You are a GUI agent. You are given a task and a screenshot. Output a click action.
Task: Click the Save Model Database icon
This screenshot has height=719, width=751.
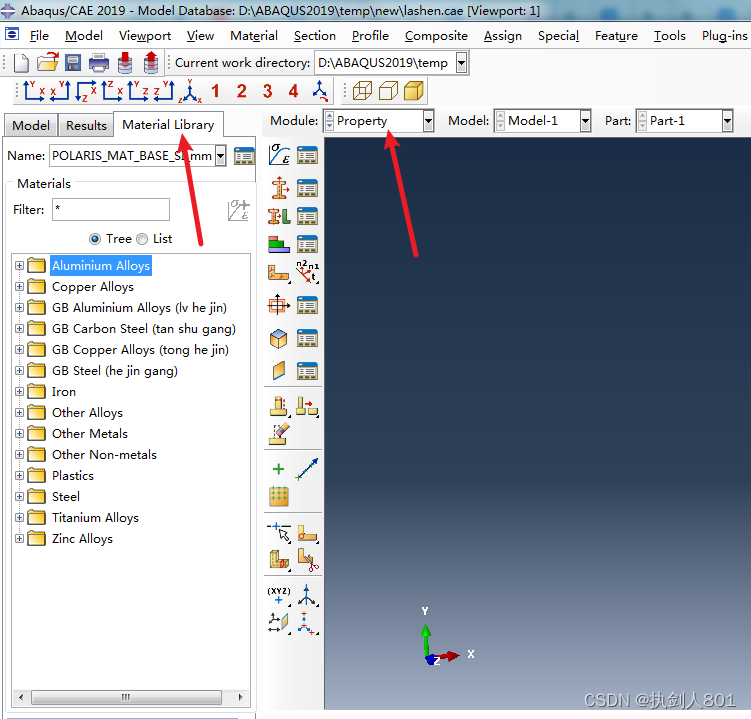coord(73,63)
